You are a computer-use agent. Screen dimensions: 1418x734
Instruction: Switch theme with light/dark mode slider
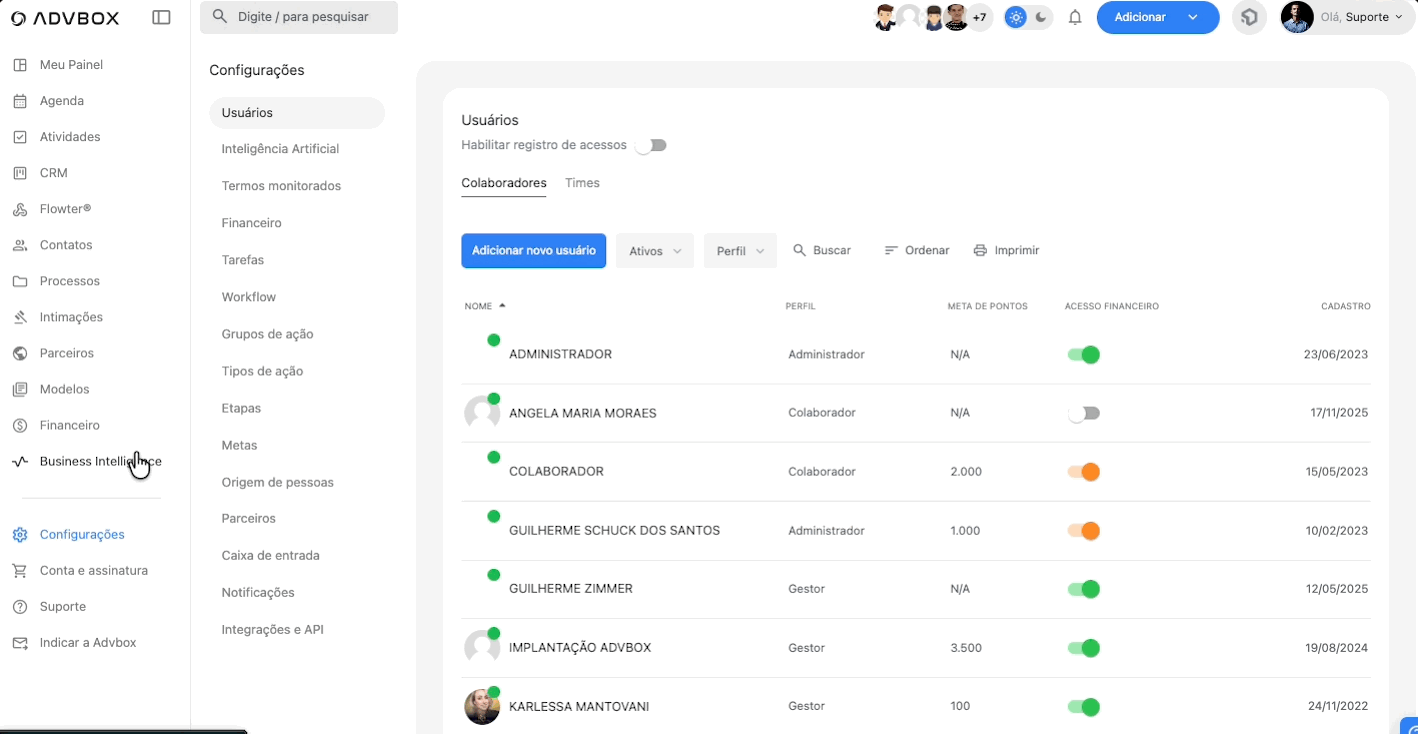point(1028,17)
